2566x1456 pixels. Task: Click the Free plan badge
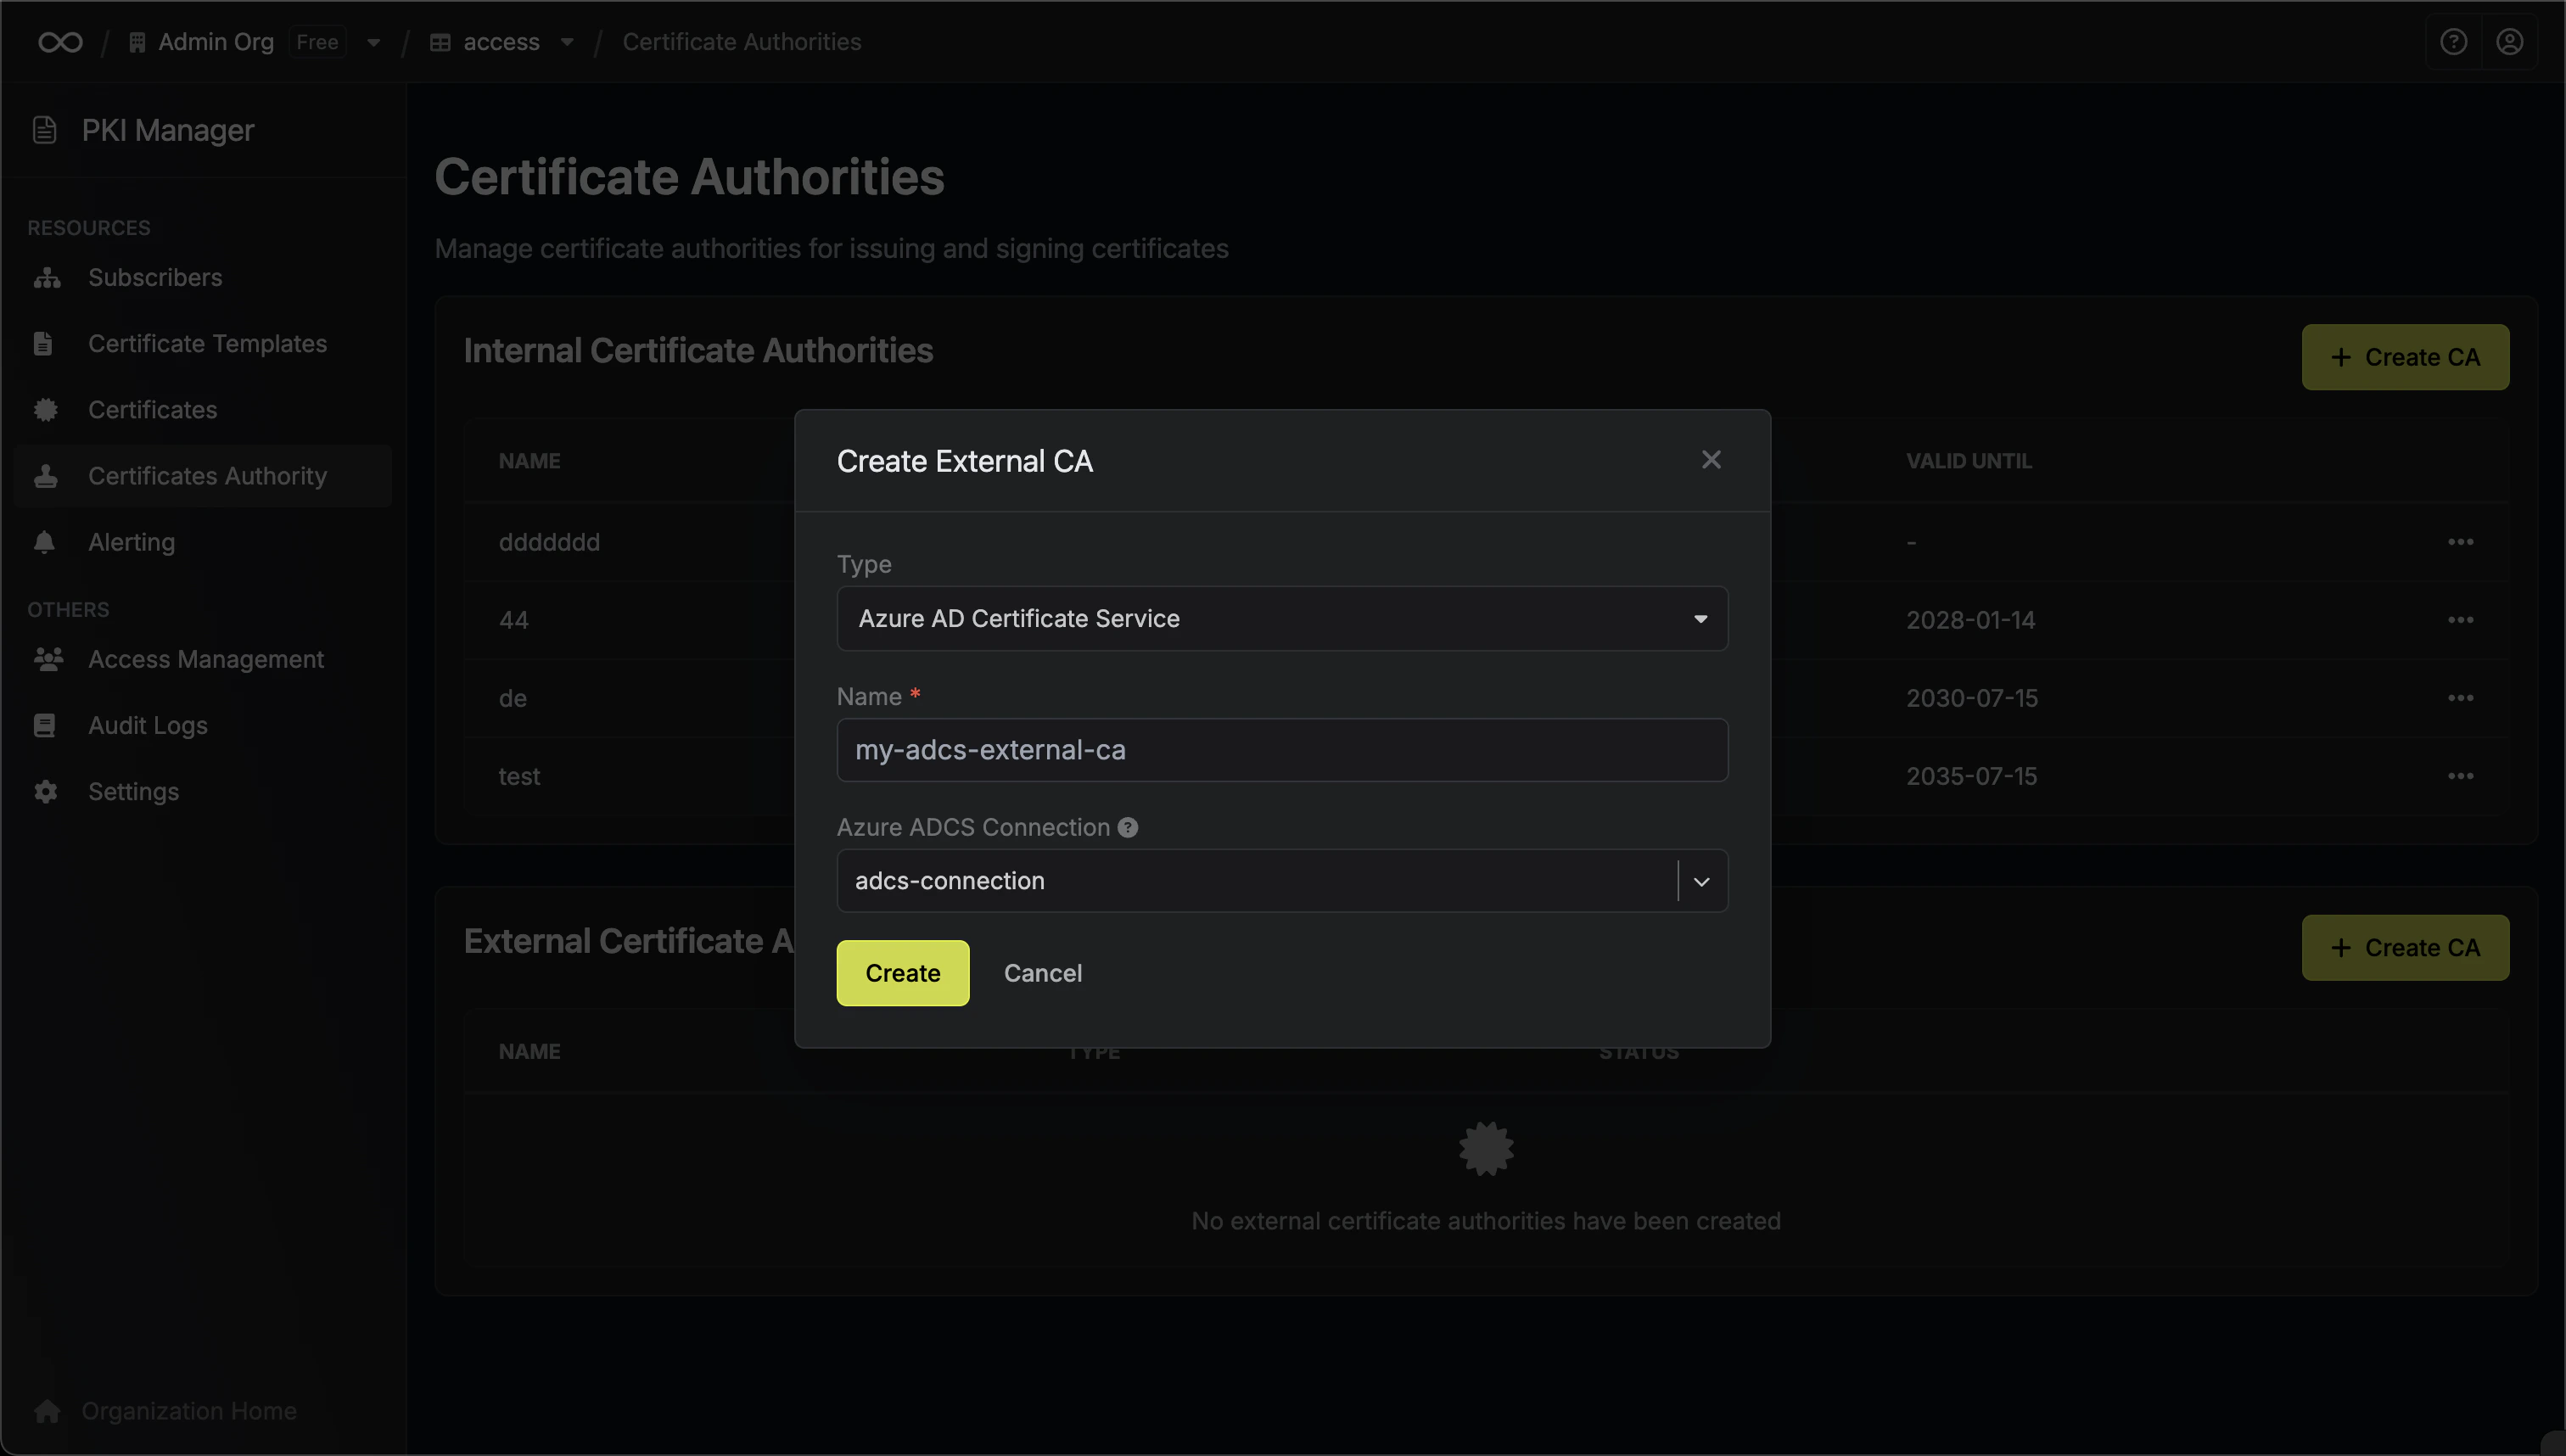[317, 42]
